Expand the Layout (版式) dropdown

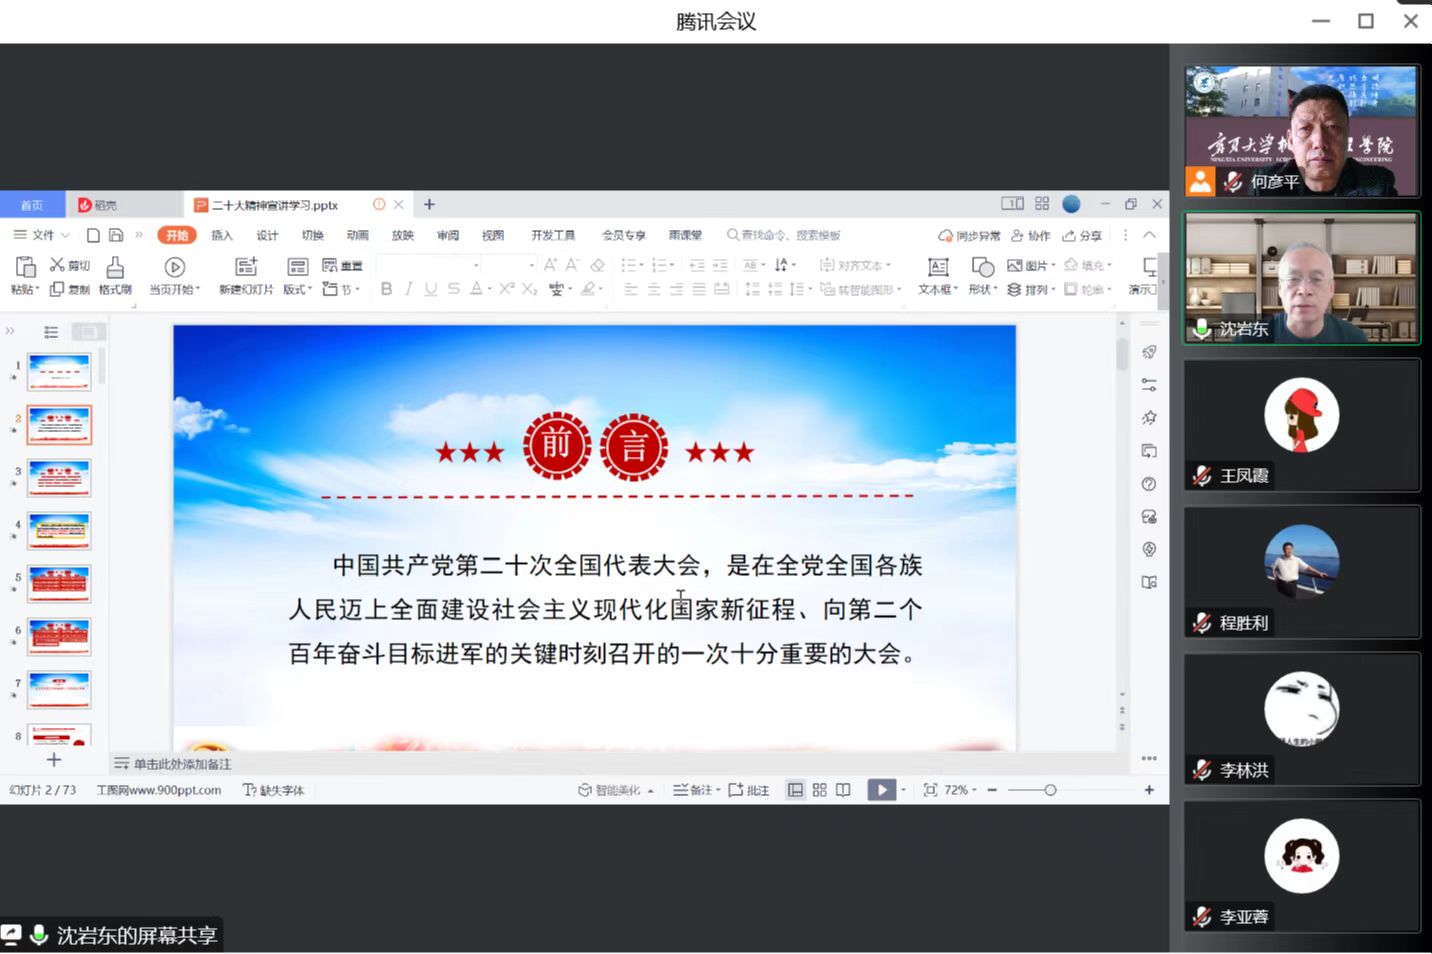coord(298,290)
